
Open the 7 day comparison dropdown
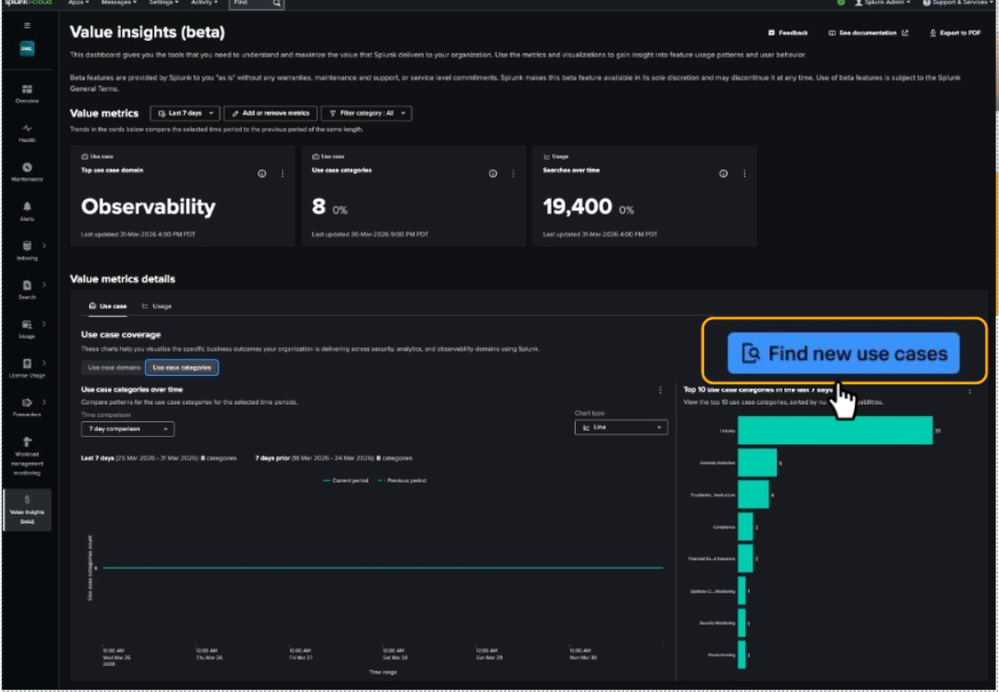[127, 429]
